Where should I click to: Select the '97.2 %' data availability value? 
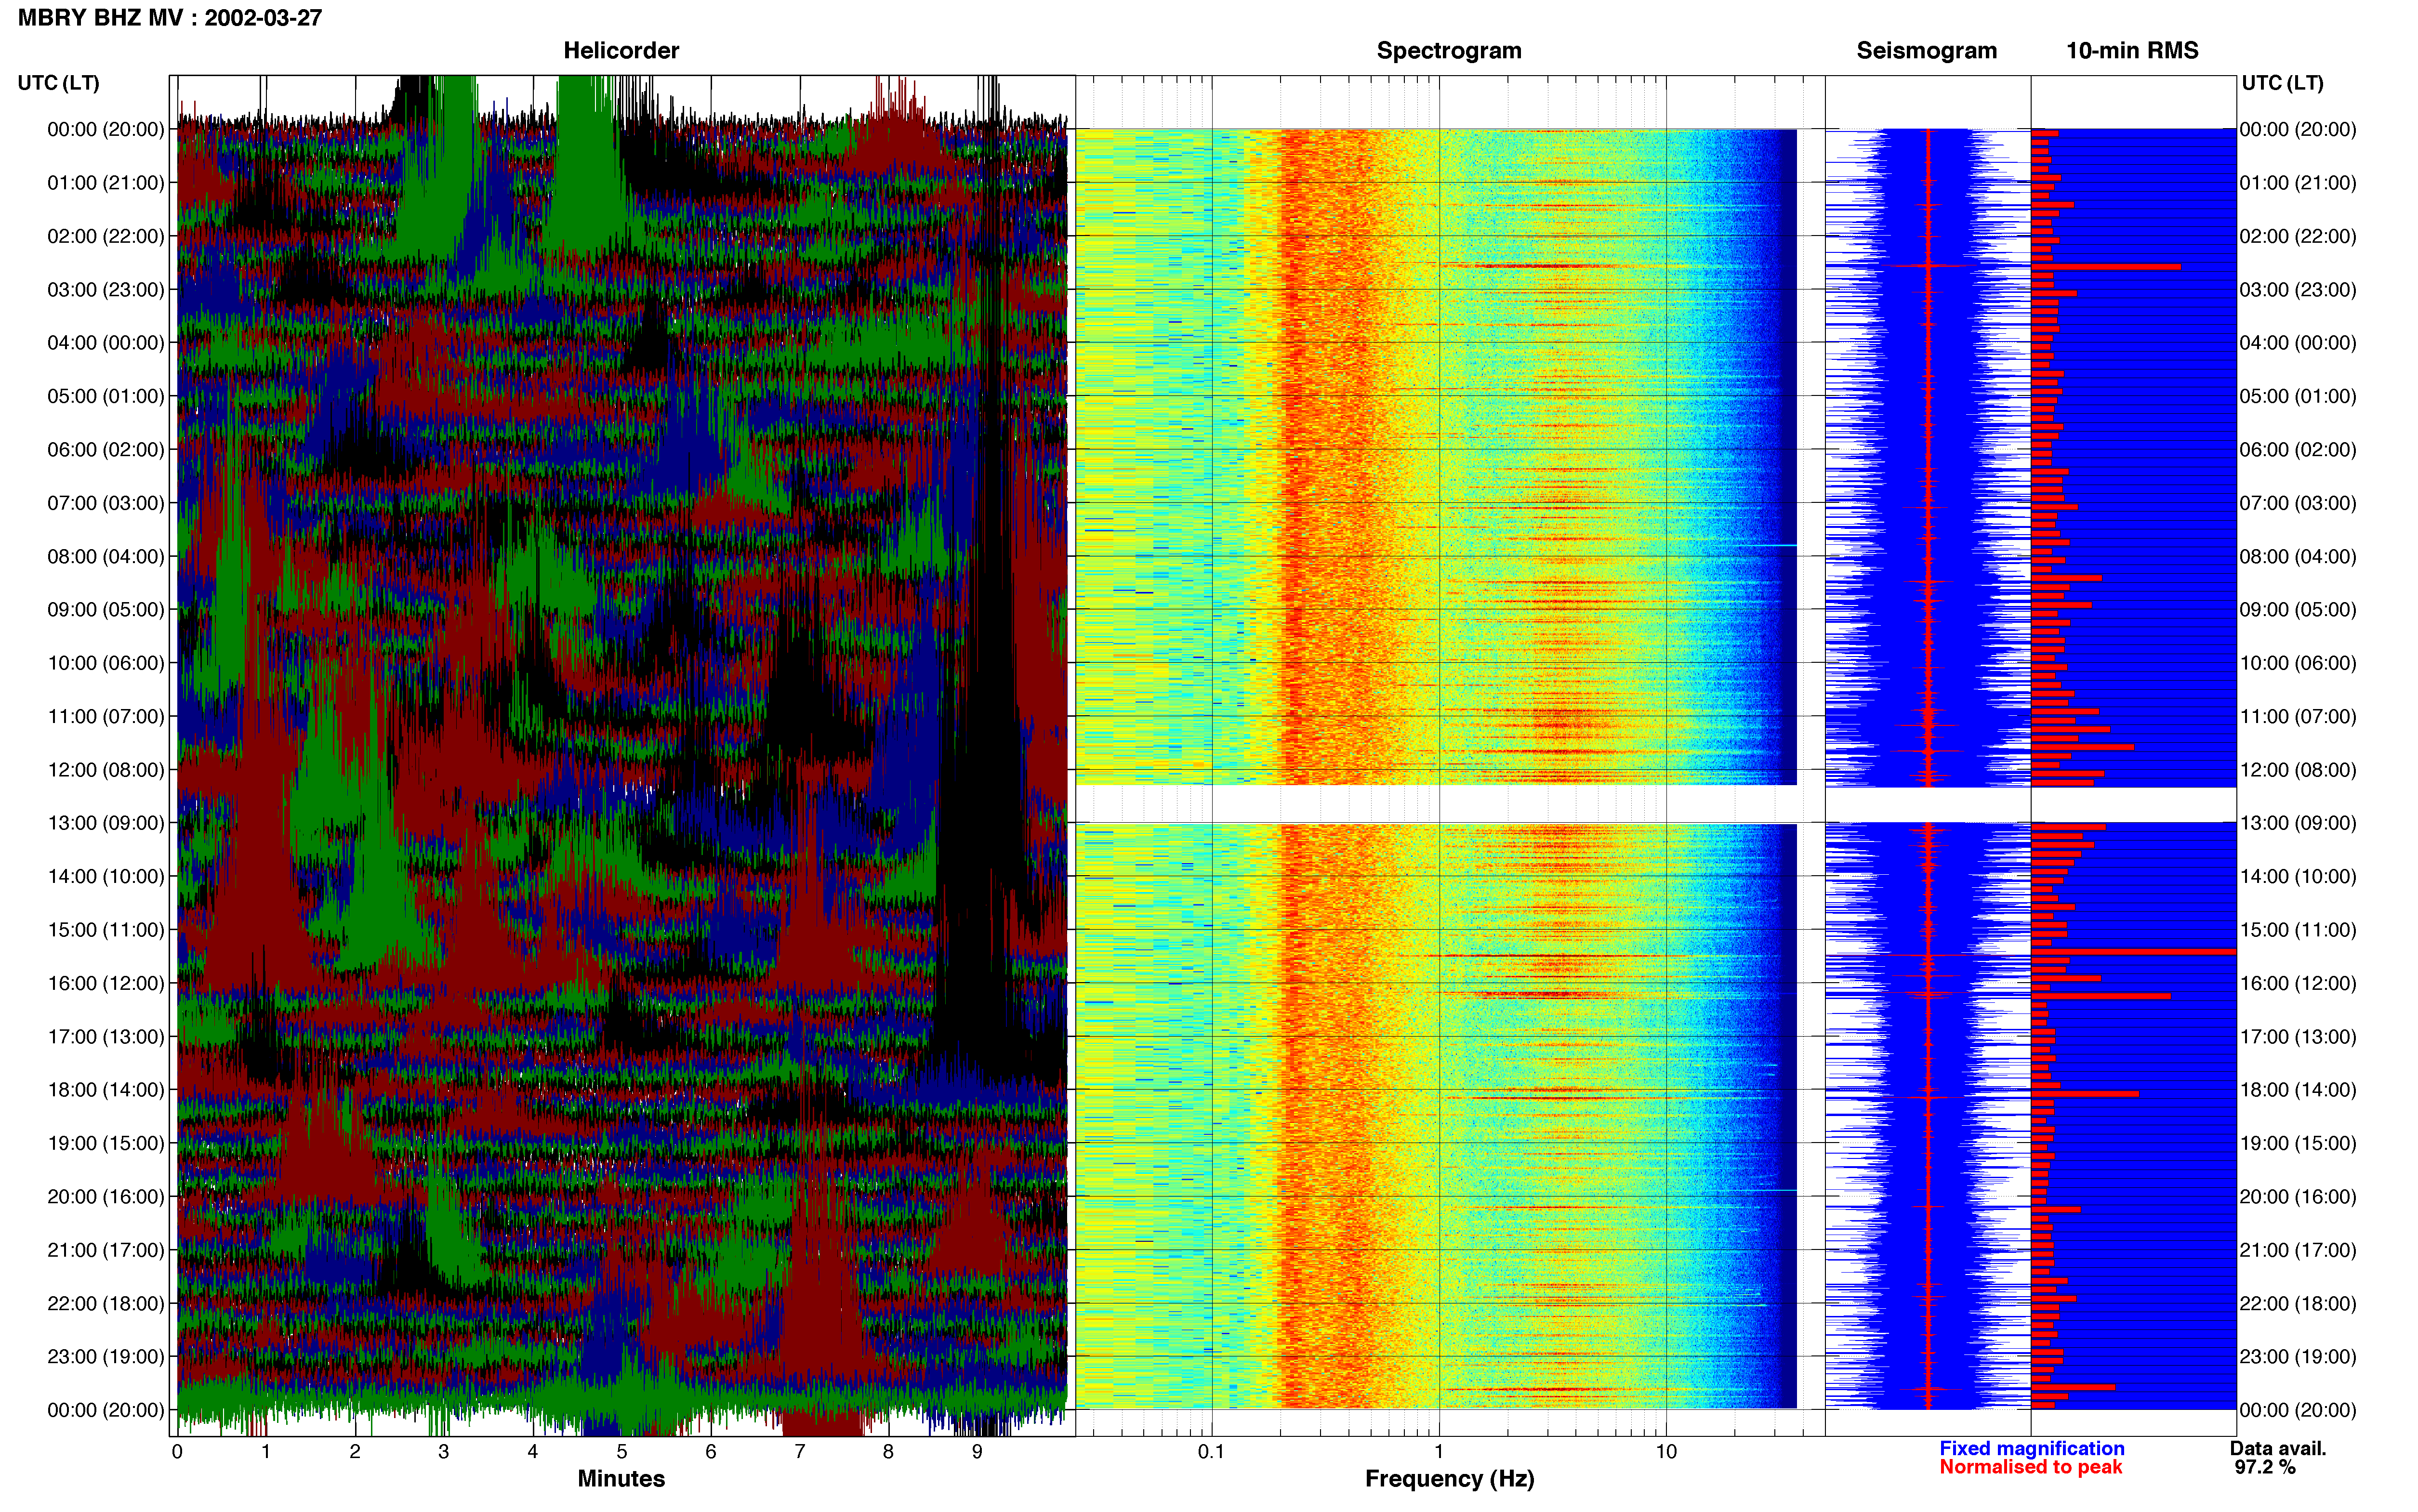(x=2265, y=1467)
